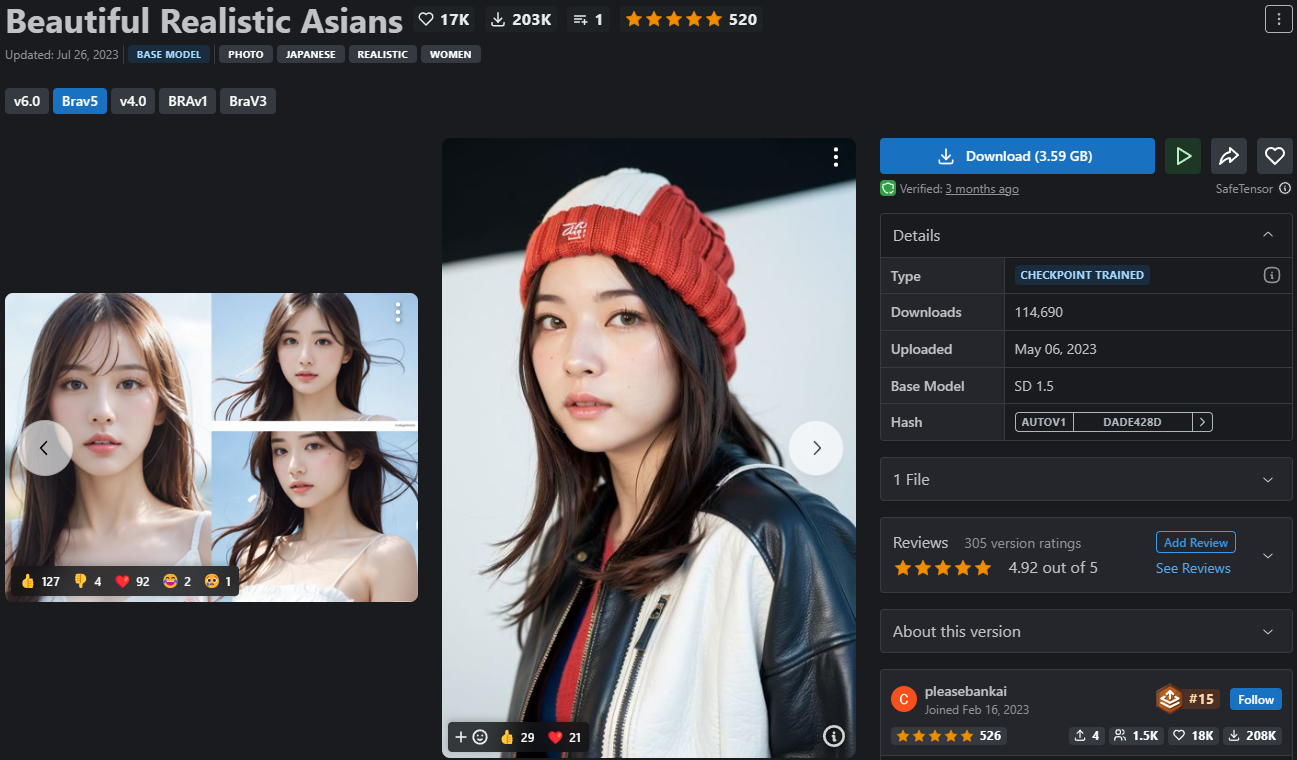Click the verified '3 months ago' link

click(982, 189)
